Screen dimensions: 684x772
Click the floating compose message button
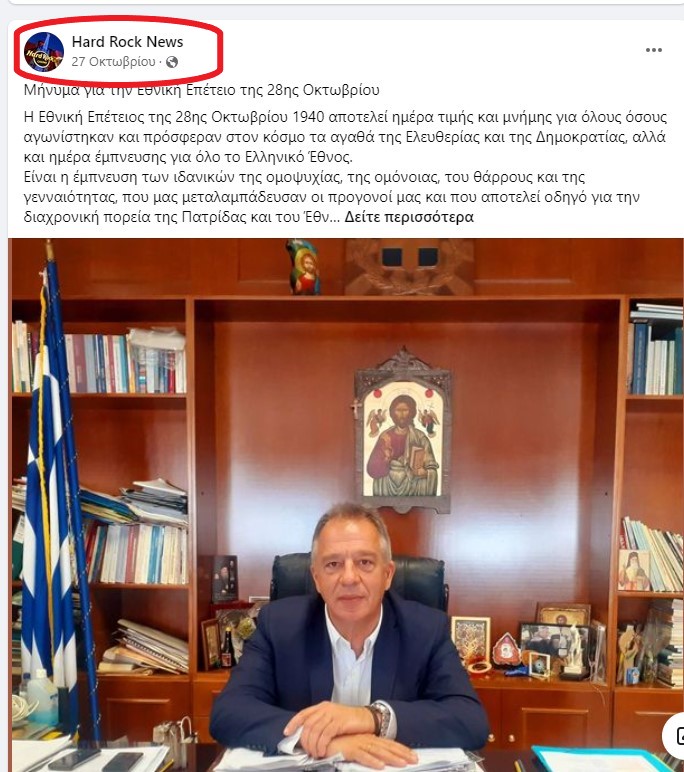[676, 736]
